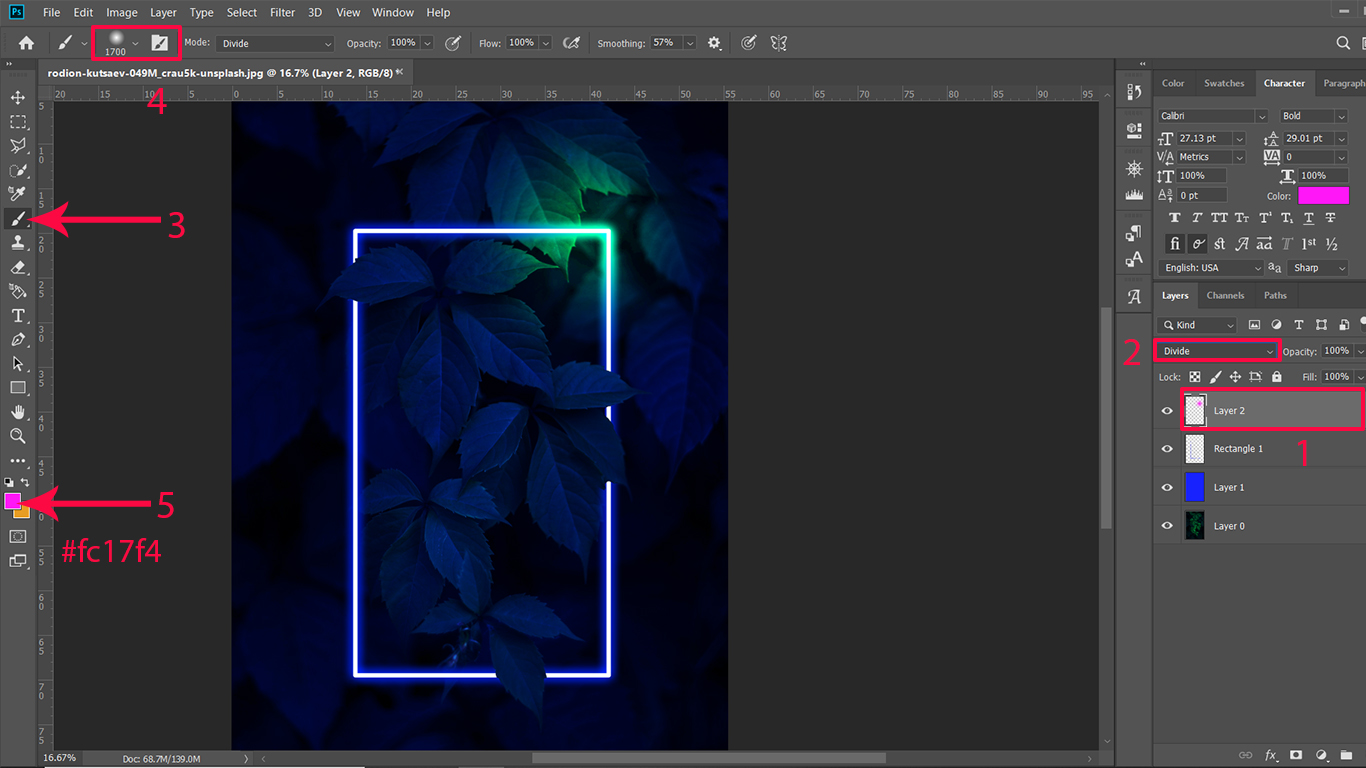Select the Clone Stamp tool
This screenshot has height=768, width=1366.
pyautogui.click(x=18, y=243)
